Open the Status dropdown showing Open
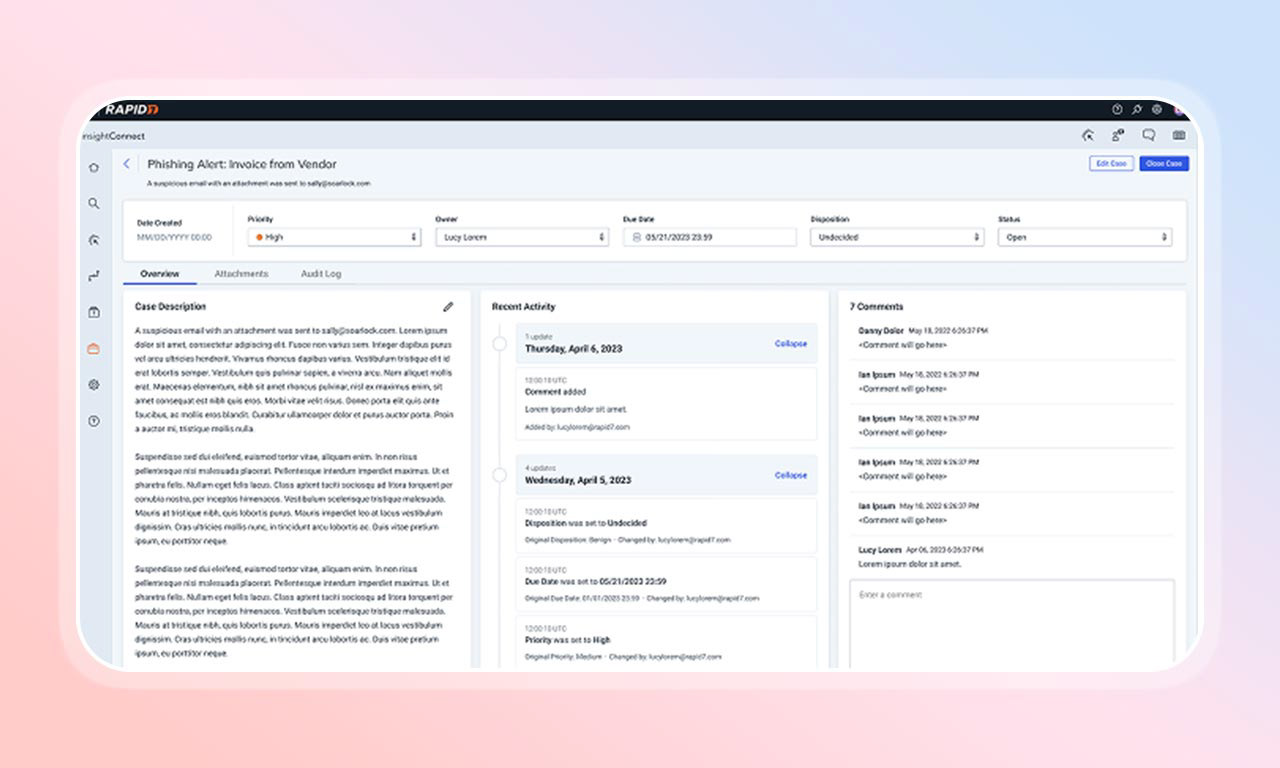 [1085, 237]
